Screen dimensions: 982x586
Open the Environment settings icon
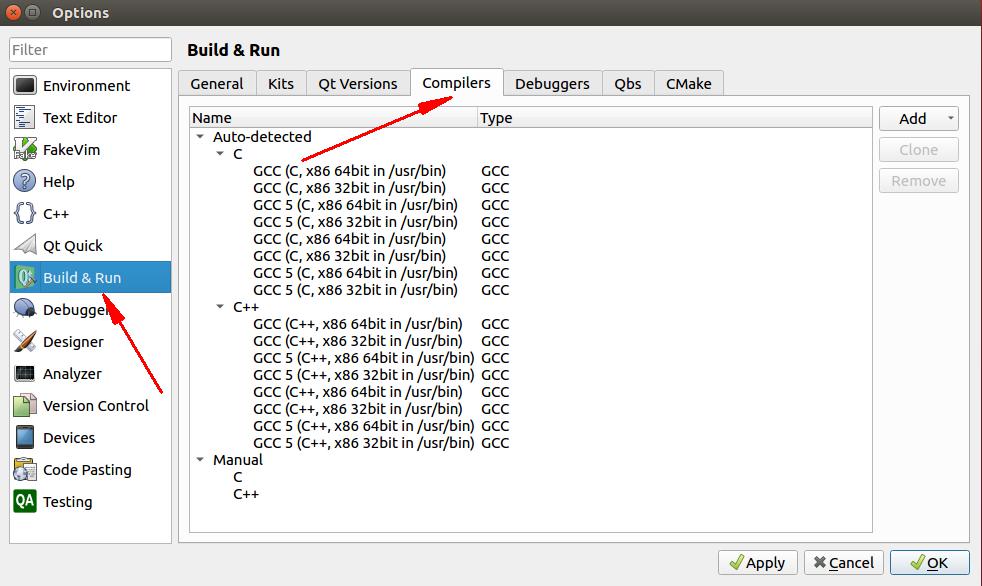[x=25, y=85]
